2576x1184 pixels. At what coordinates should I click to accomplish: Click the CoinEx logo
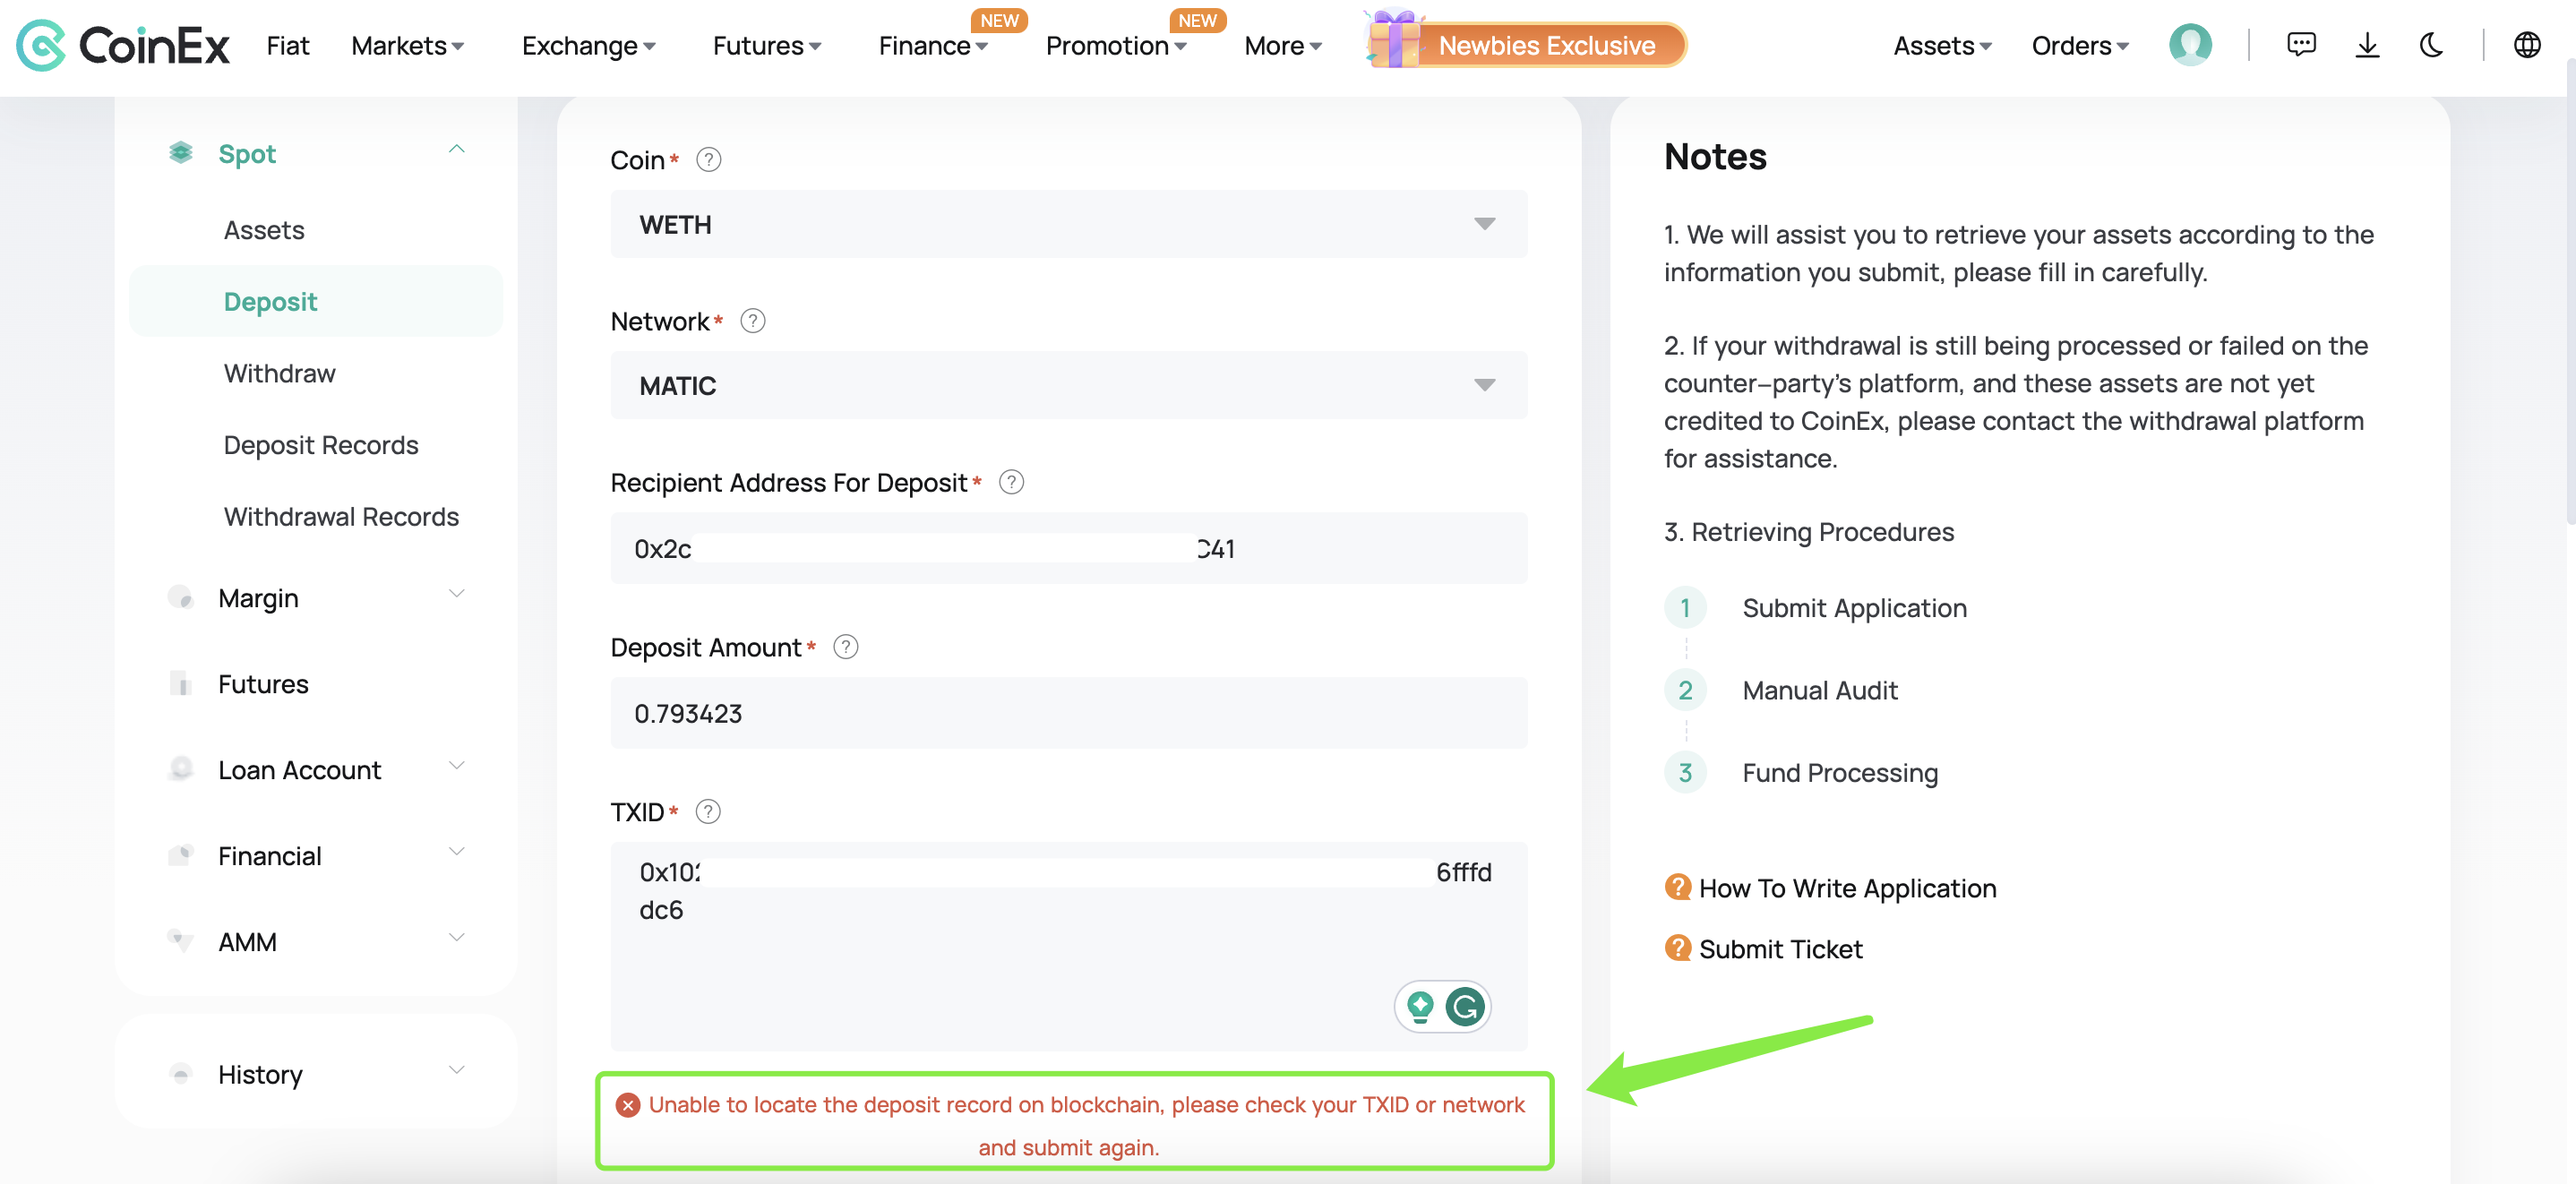(123, 45)
